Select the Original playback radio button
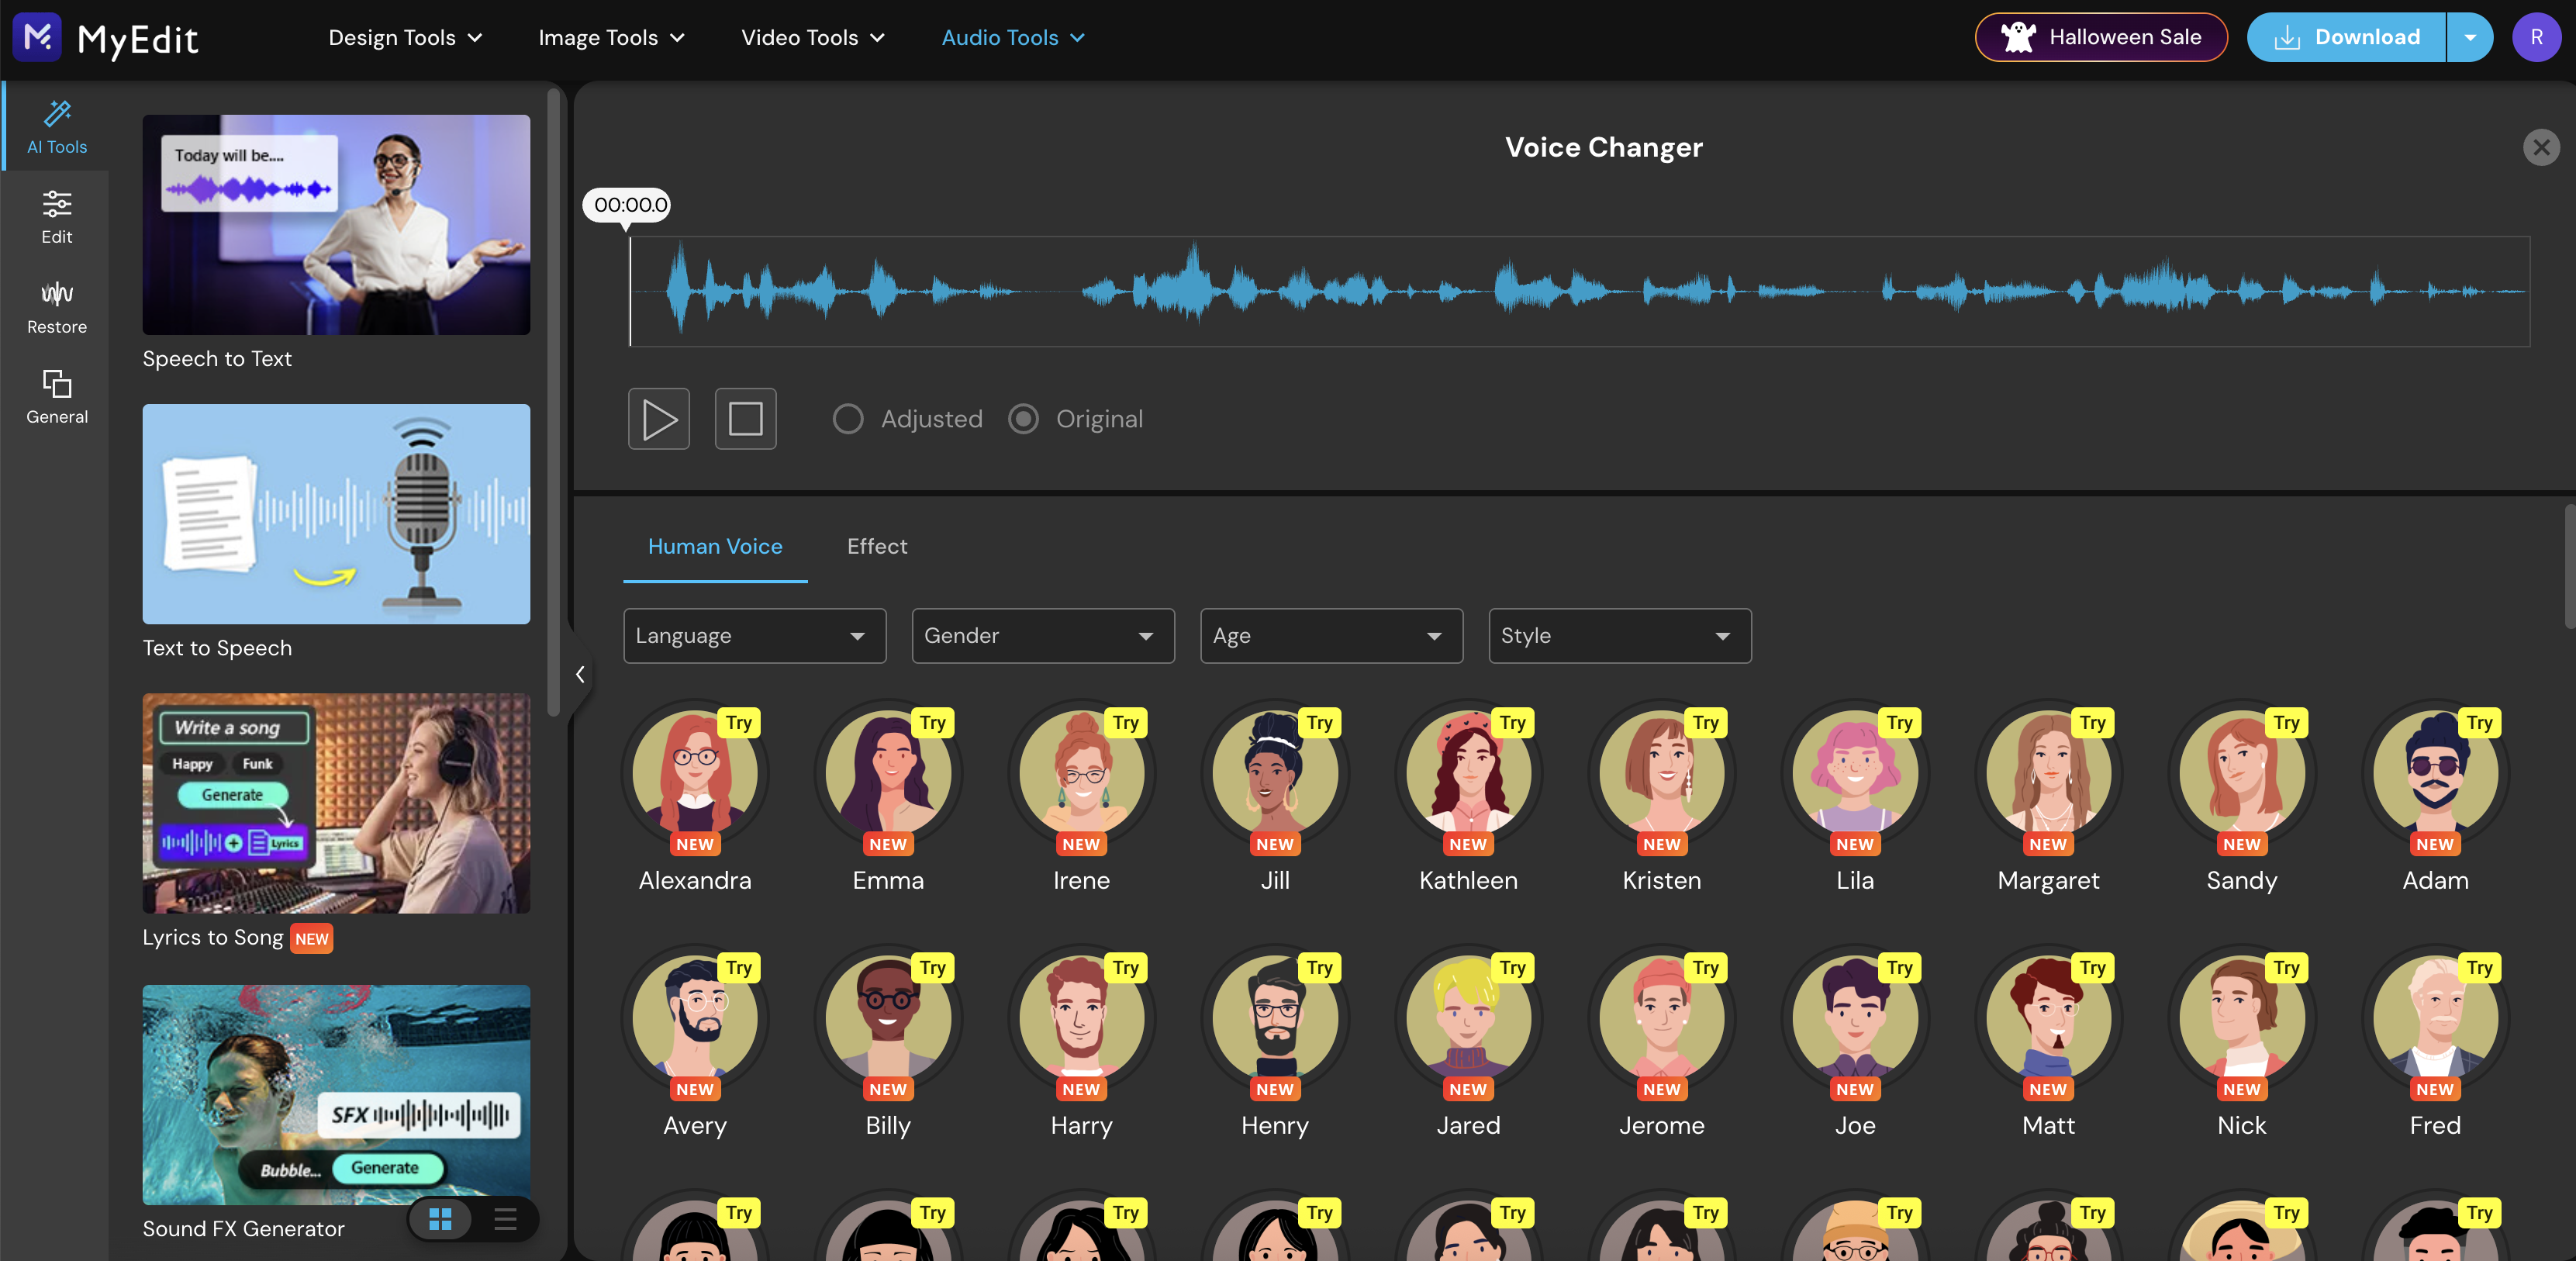The width and height of the screenshot is (2576, 1261). click(x=1023, y=419)
